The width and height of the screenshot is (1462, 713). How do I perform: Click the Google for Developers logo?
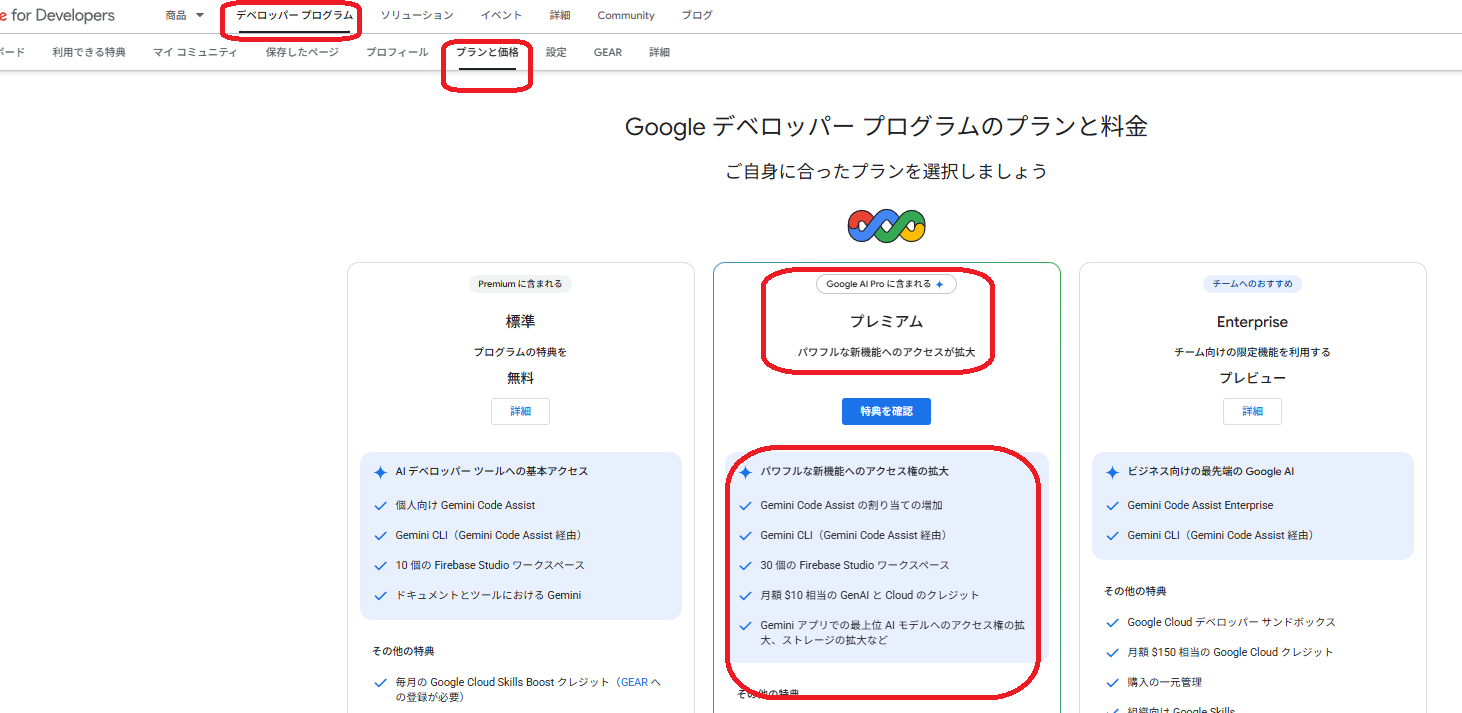pyautogui.click(x=57, y=15)
